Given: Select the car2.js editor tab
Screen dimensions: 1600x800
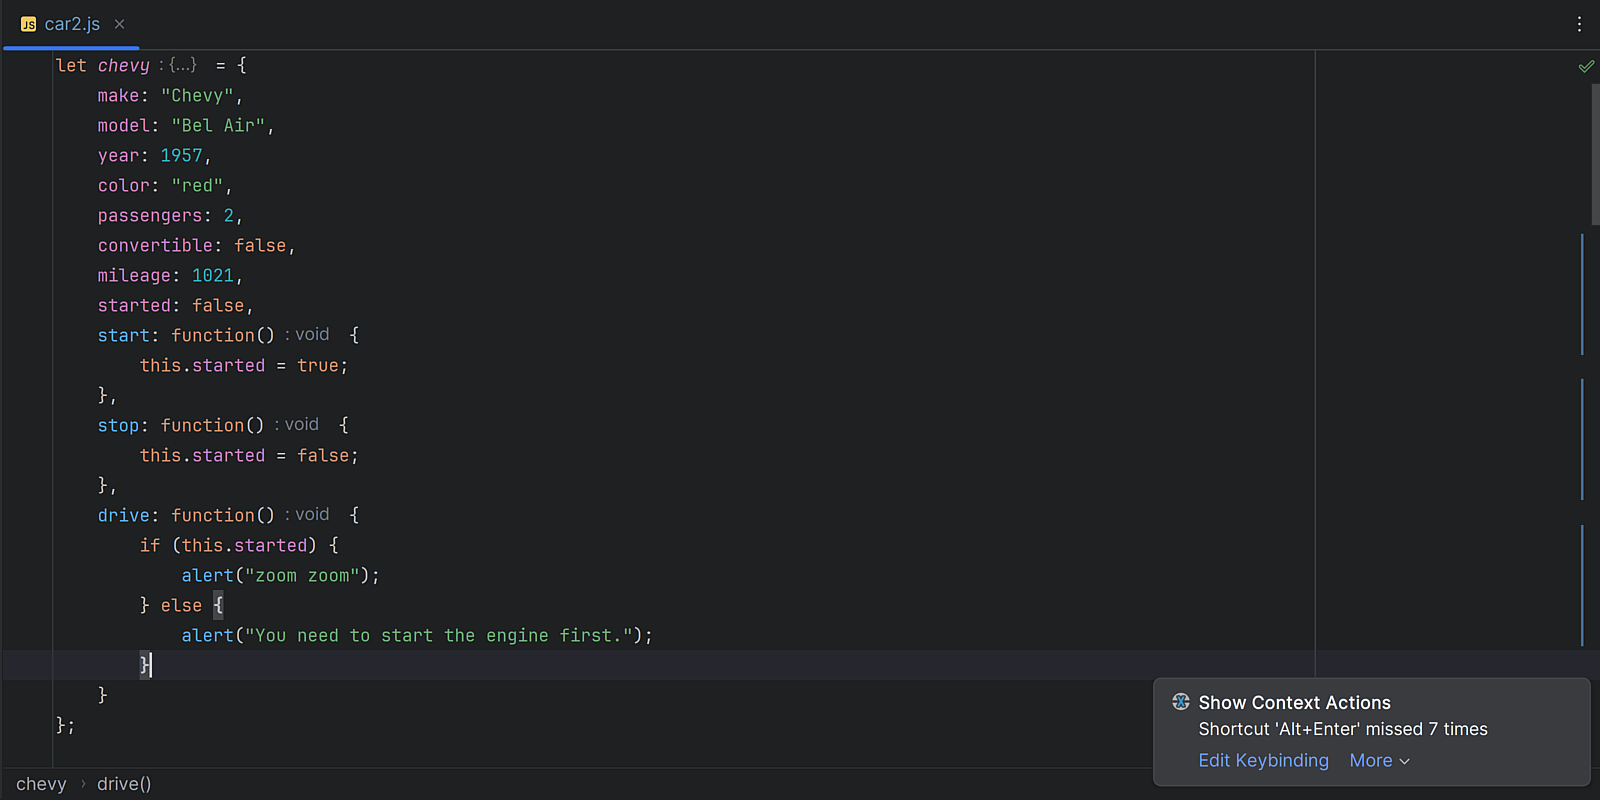Looking at the screenshot, I should [x=71, y=24].
